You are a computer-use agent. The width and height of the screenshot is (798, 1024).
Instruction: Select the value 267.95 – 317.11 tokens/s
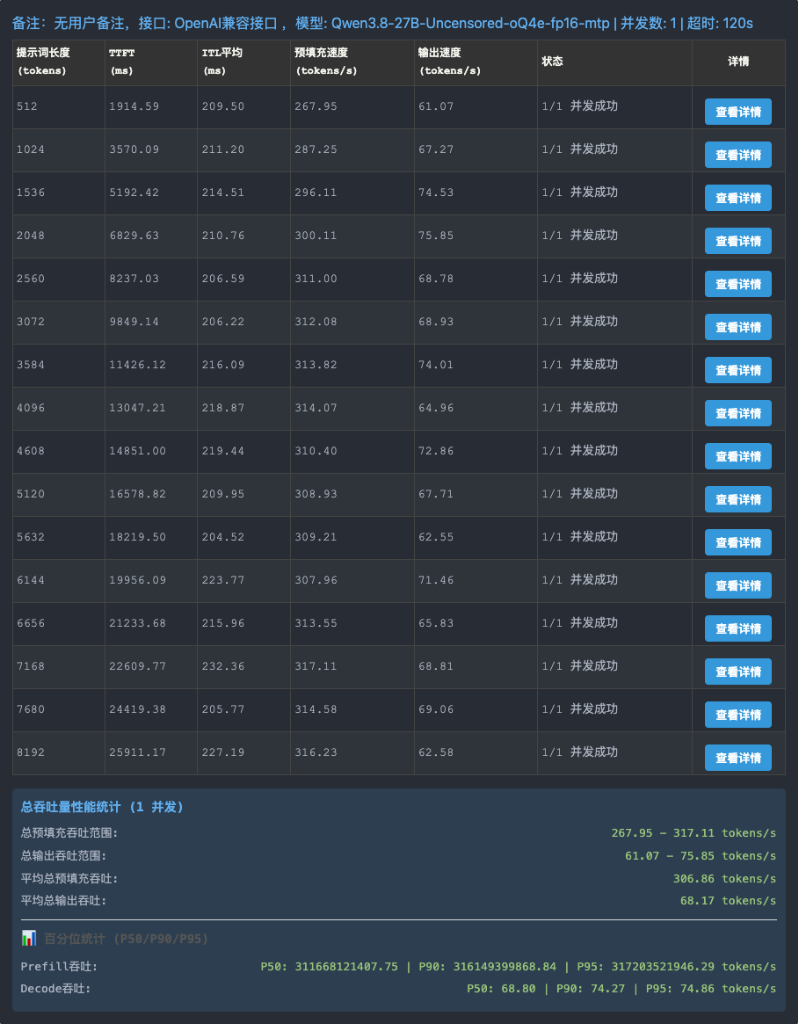(694, 833)
